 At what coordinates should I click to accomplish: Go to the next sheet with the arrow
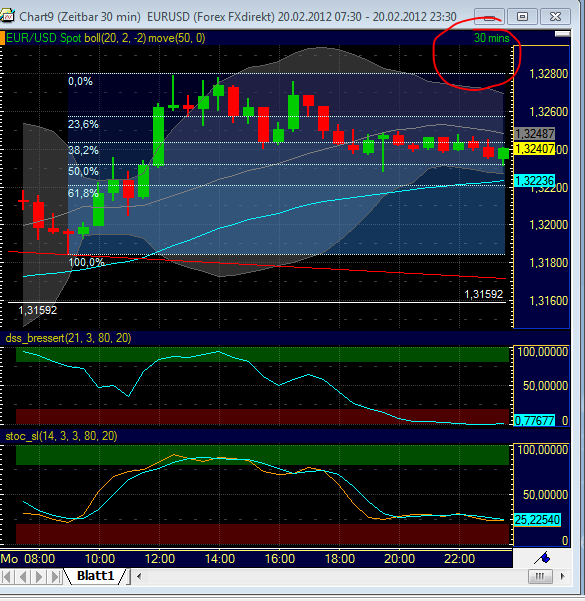tap(39, 576)
